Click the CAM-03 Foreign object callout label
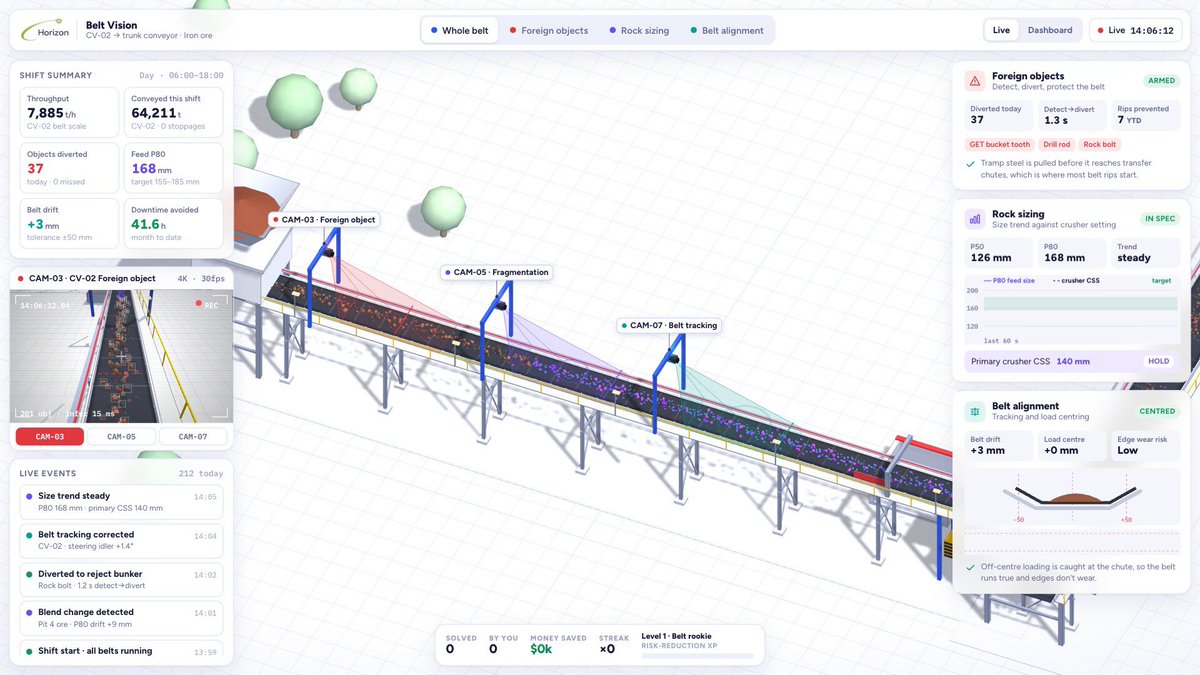This screenshot has width=1200, height=675. tap(323, 219)
